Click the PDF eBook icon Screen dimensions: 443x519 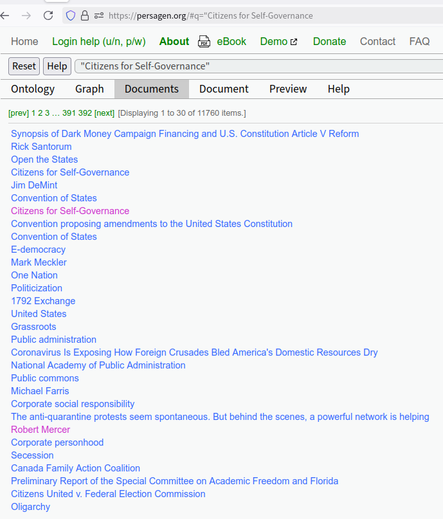(204, 42)
